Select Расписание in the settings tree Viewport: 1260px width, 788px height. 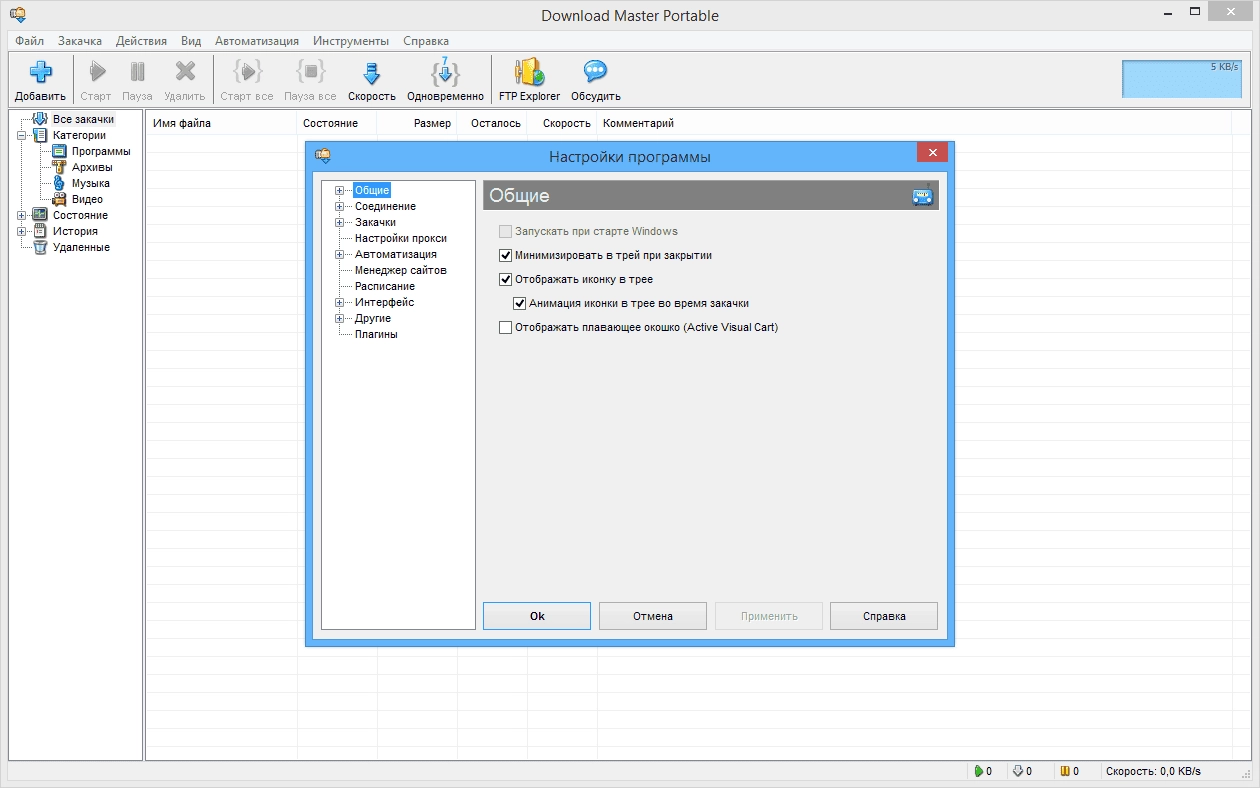click(x=385, y=286)
